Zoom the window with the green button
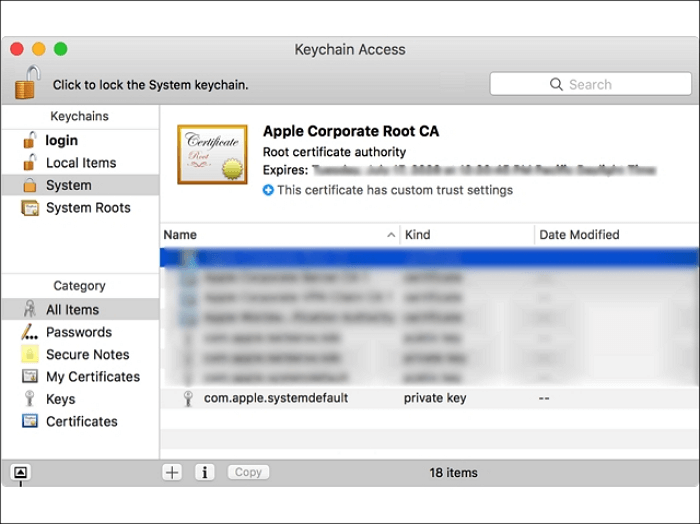Viewport: 700px width, 524px height. (x=61, y=49)
